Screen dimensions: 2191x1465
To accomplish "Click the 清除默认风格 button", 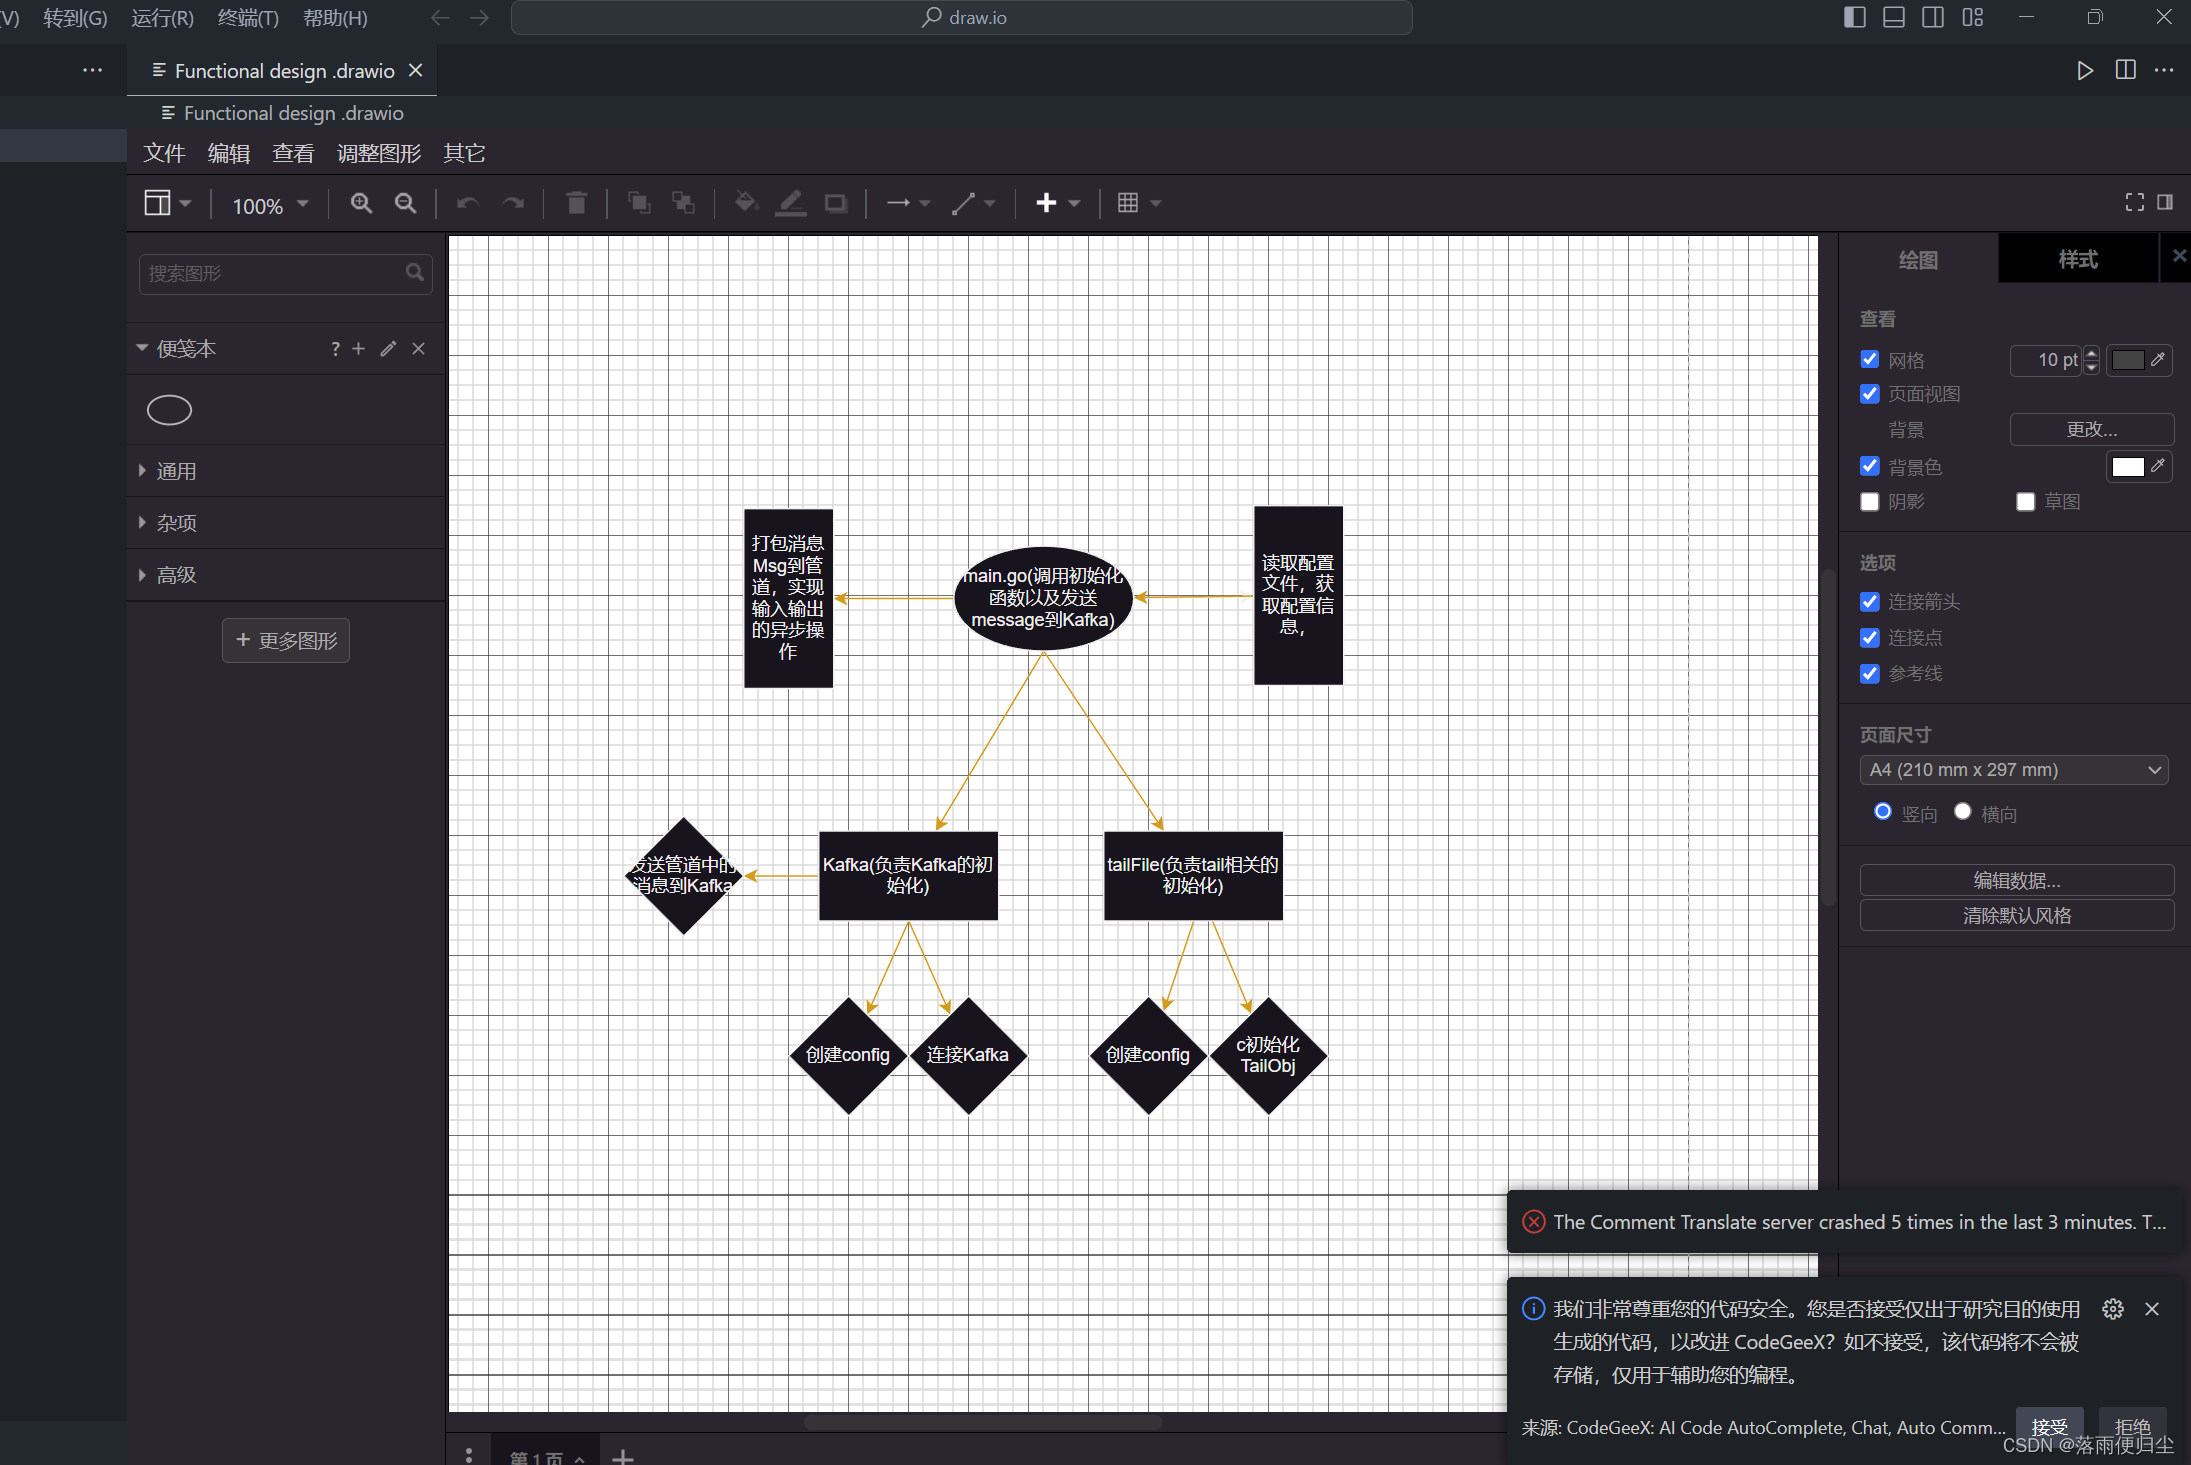I will point(2017,916).
